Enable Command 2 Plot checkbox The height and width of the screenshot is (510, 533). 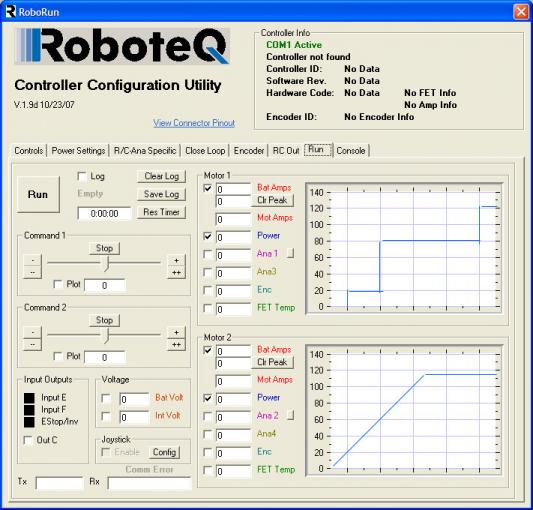pos(58,356)
